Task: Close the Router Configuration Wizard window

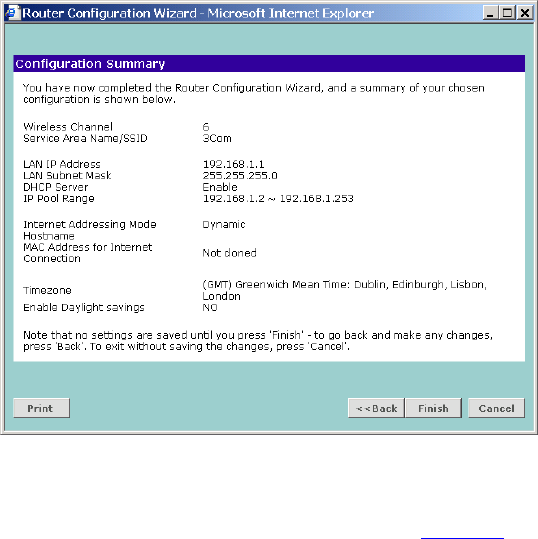Action: click(525, 13)
